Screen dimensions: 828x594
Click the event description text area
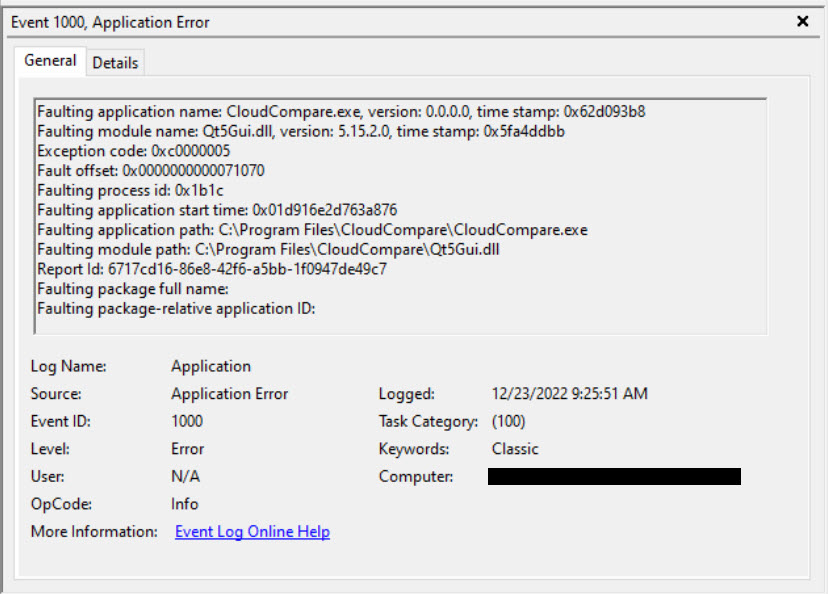click(400, 210)
